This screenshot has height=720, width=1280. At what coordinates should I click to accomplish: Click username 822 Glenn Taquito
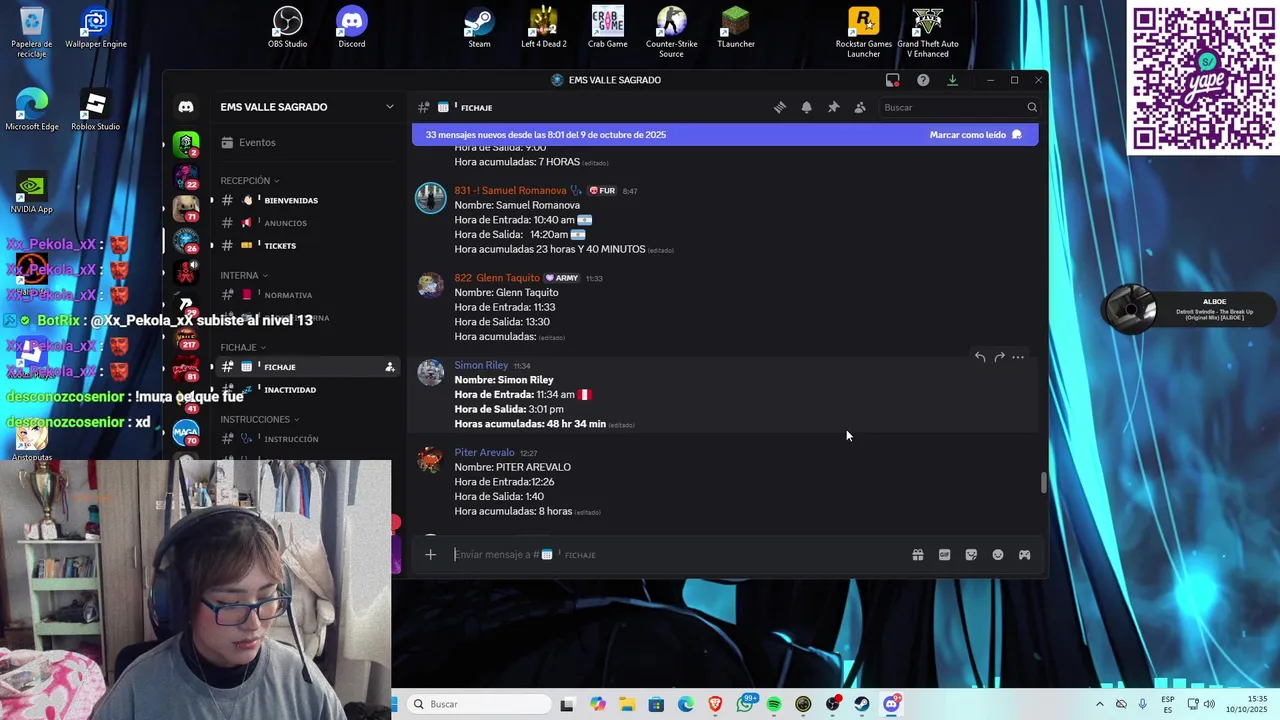tap(497, 278)
